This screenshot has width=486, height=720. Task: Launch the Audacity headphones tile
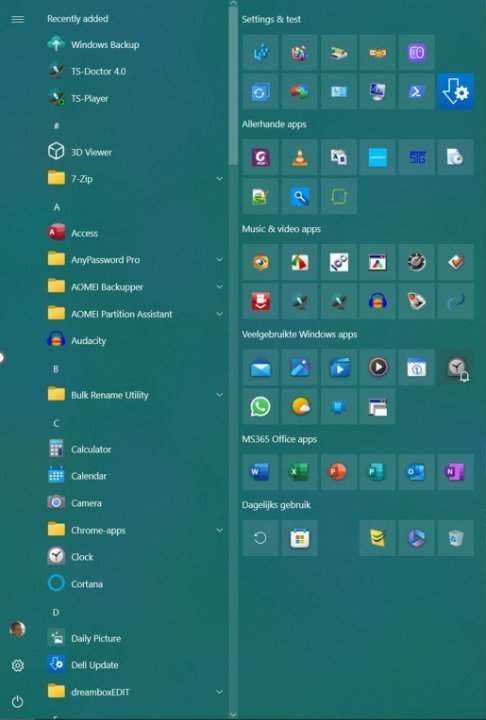click(x=378, y=301)
